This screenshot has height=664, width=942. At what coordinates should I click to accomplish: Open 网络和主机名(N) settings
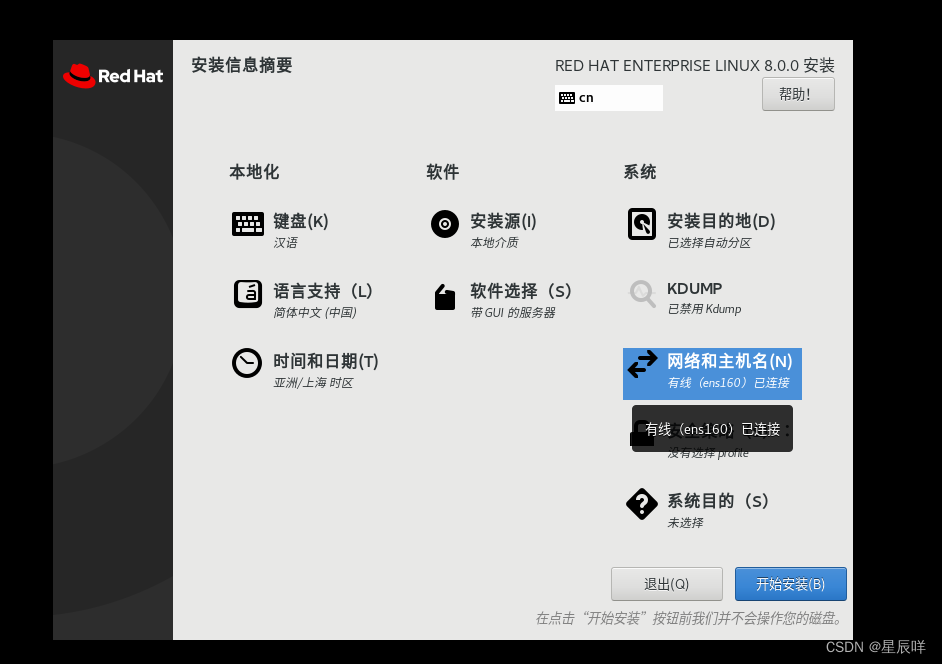tap(730, 361)
